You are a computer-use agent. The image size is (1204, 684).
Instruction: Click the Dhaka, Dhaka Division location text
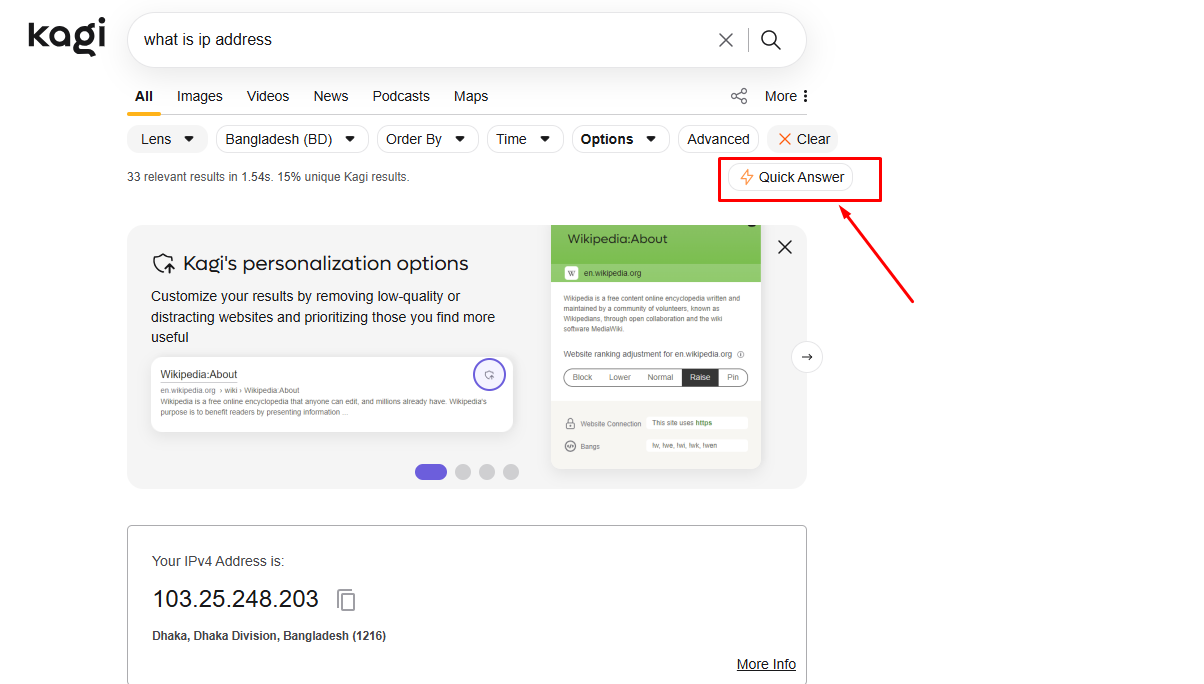click(x=269, y=636)
